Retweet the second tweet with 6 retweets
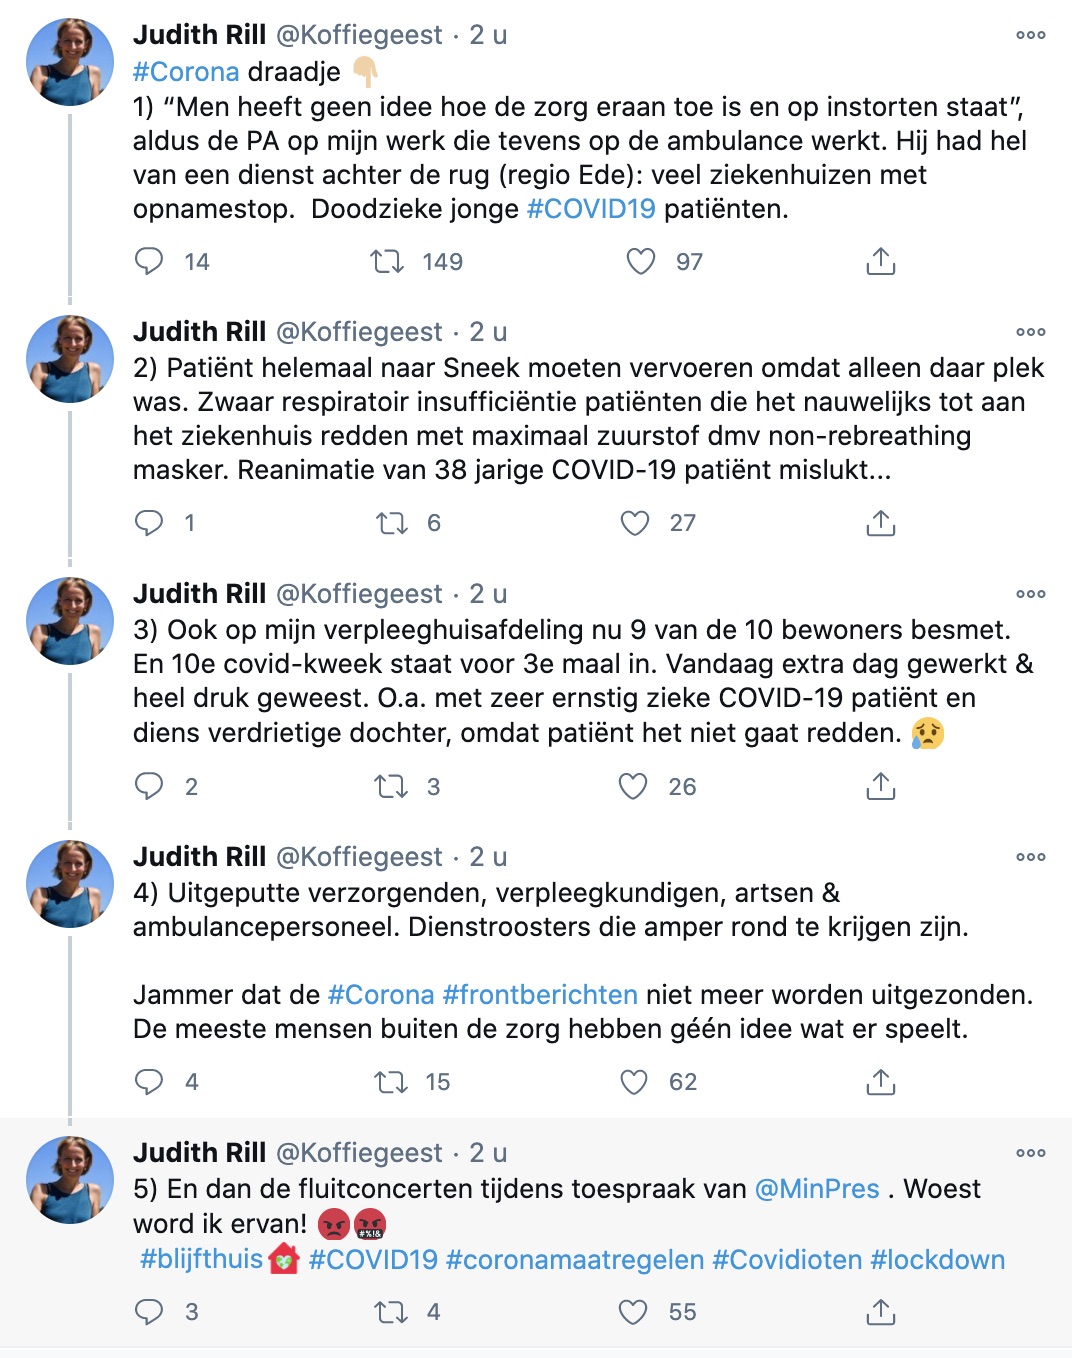 pos(391,523)
